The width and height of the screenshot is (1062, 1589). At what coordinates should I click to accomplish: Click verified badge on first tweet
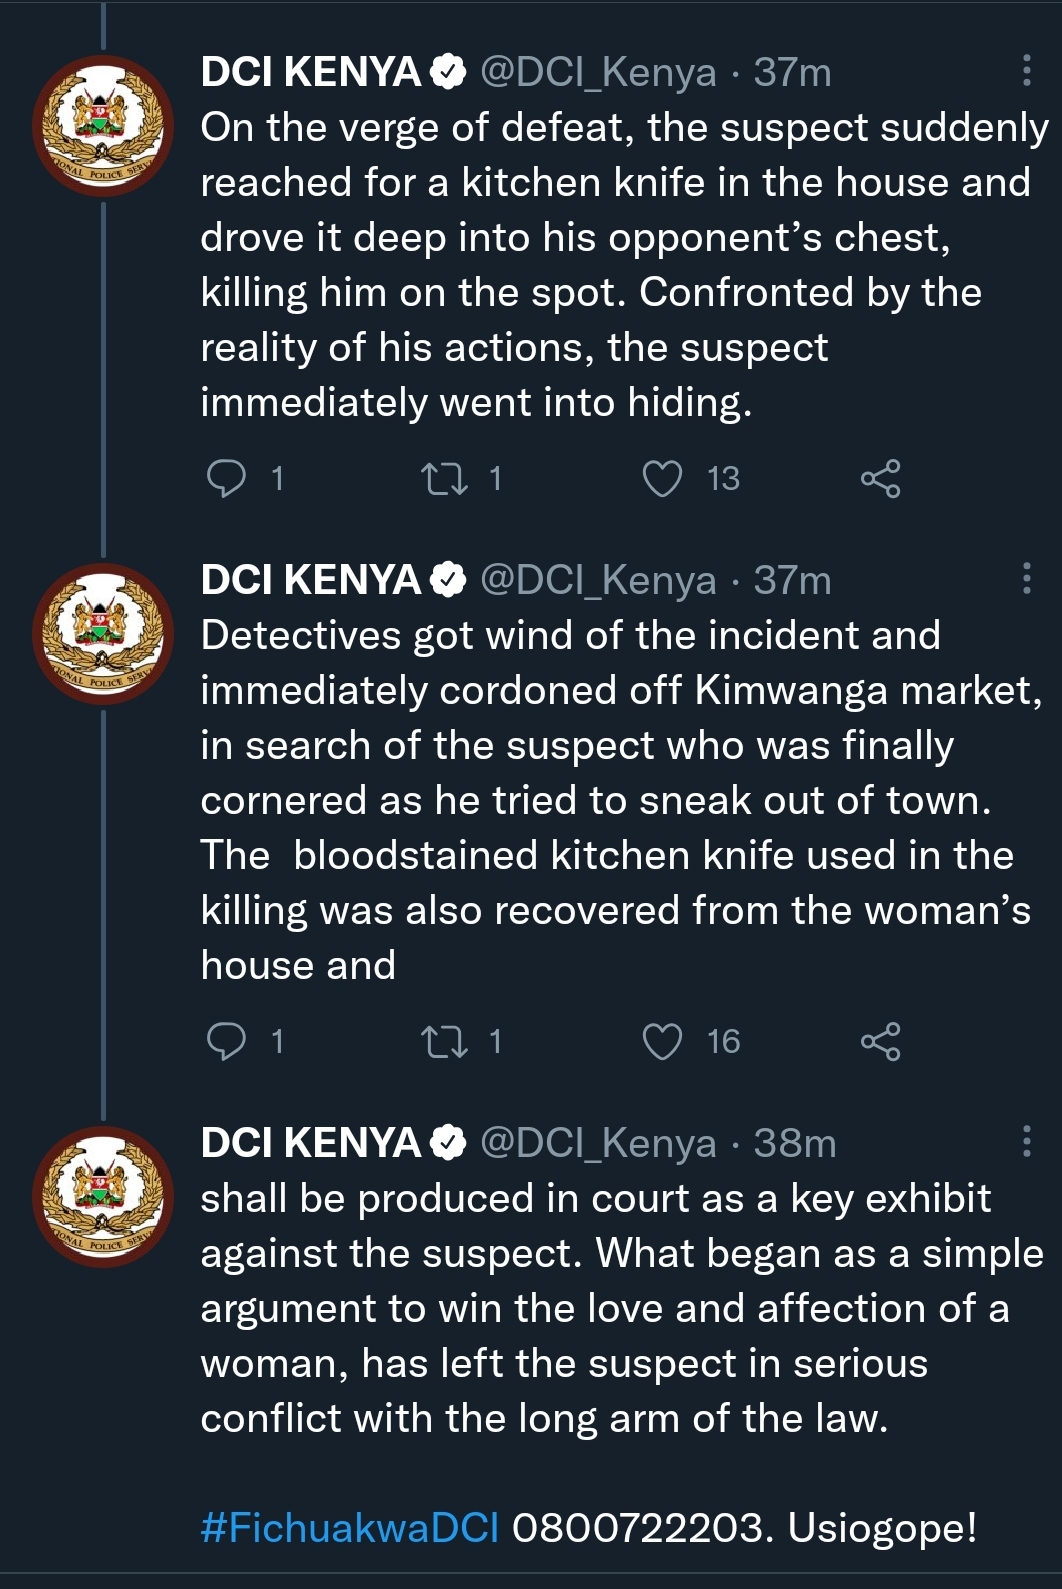click(448, 72)
